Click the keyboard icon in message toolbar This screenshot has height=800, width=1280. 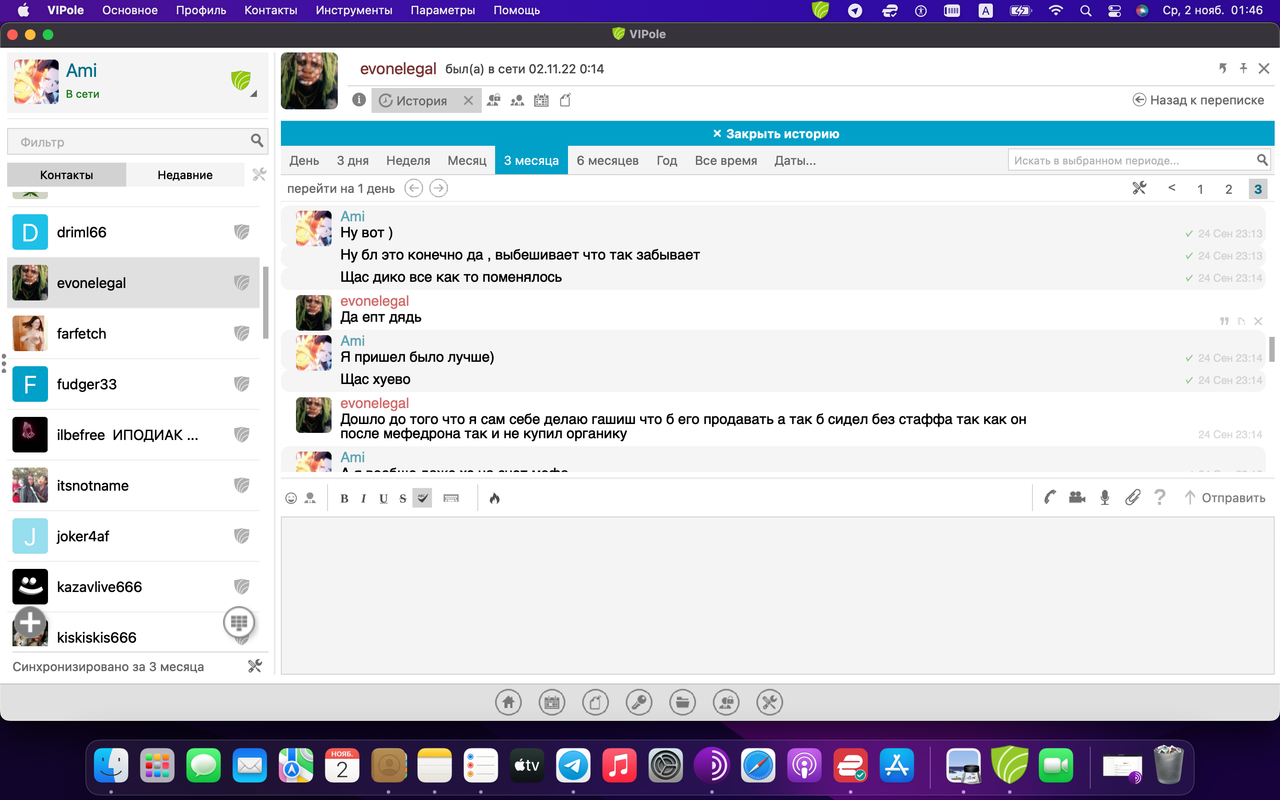tap(451, 498)
